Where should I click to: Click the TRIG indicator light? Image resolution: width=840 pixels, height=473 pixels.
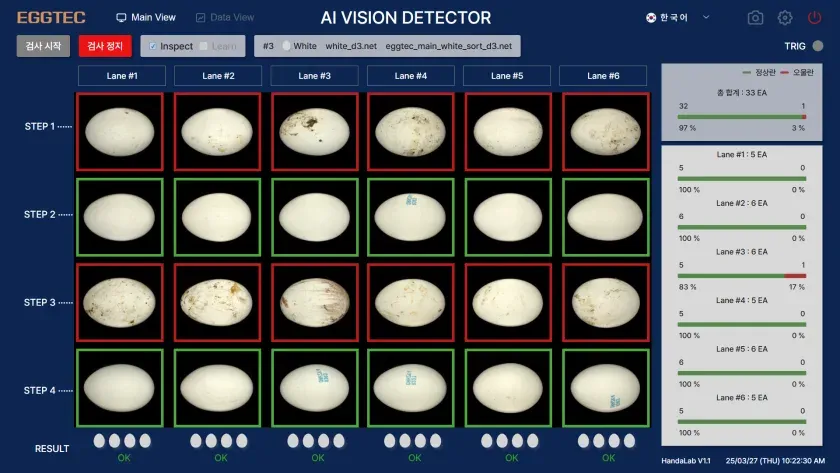point(818,46)
